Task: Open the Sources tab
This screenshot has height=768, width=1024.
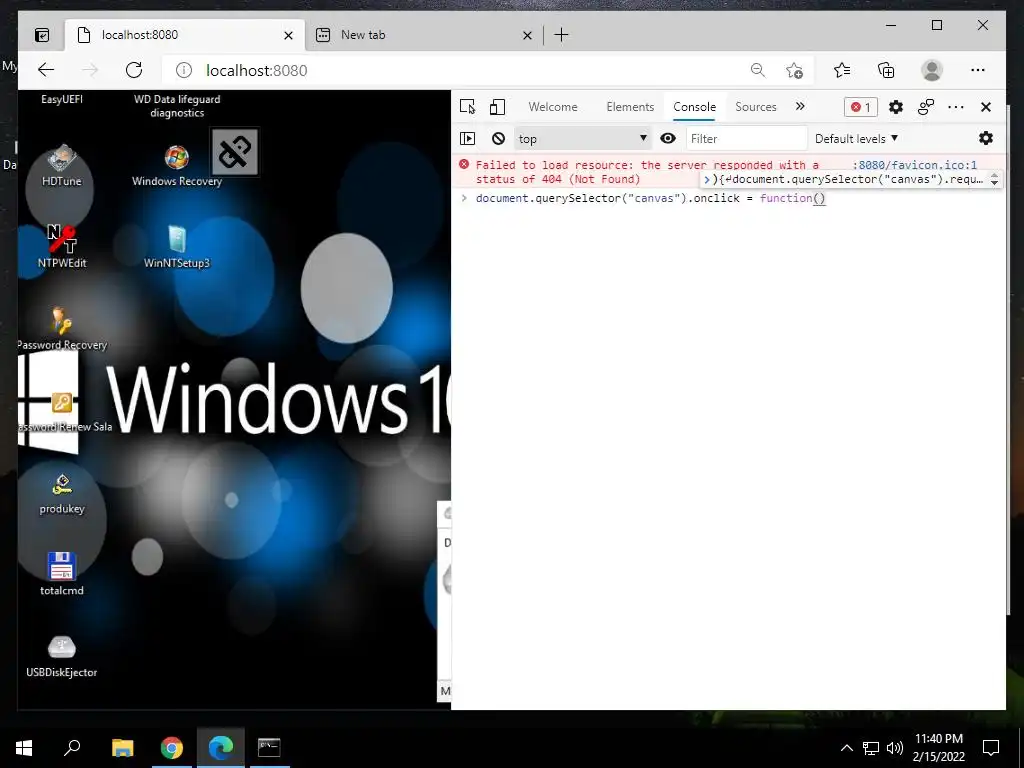Action: (756, 106)
